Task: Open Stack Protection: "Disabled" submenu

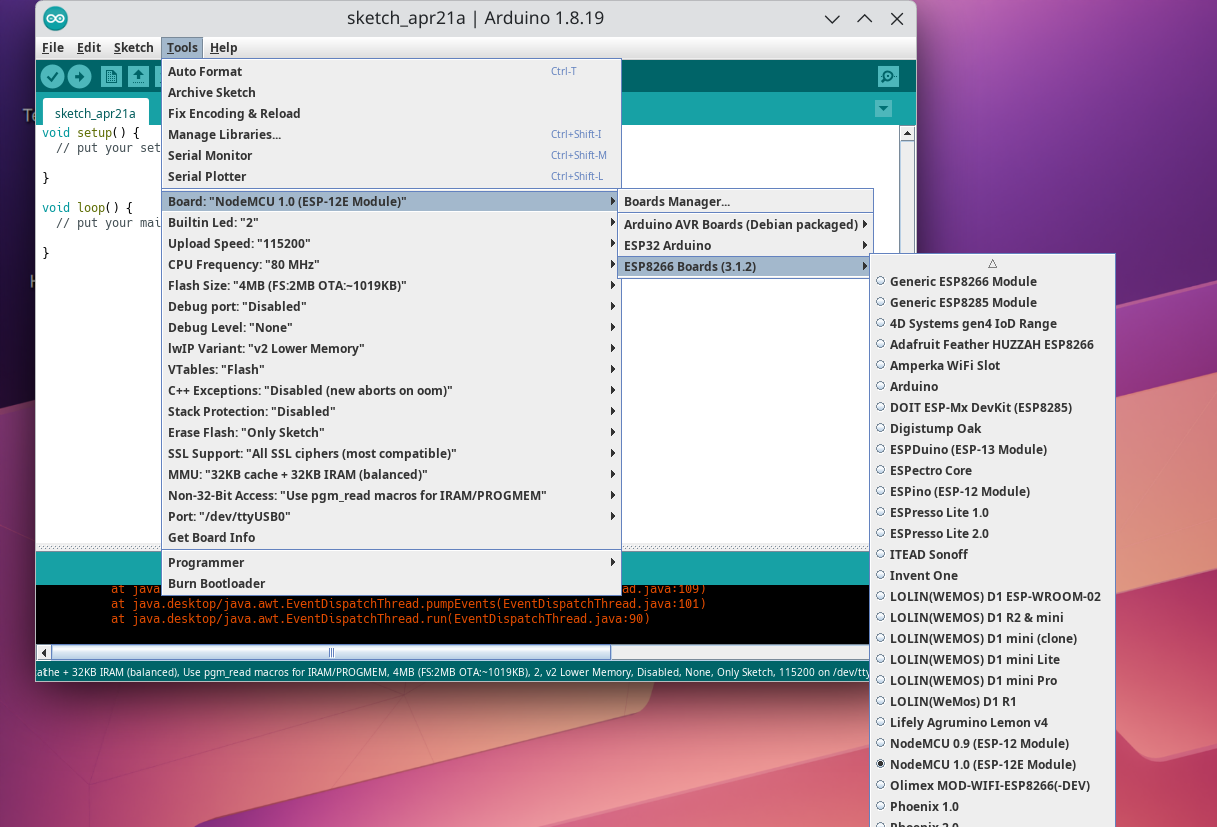Action: [391, 411]
